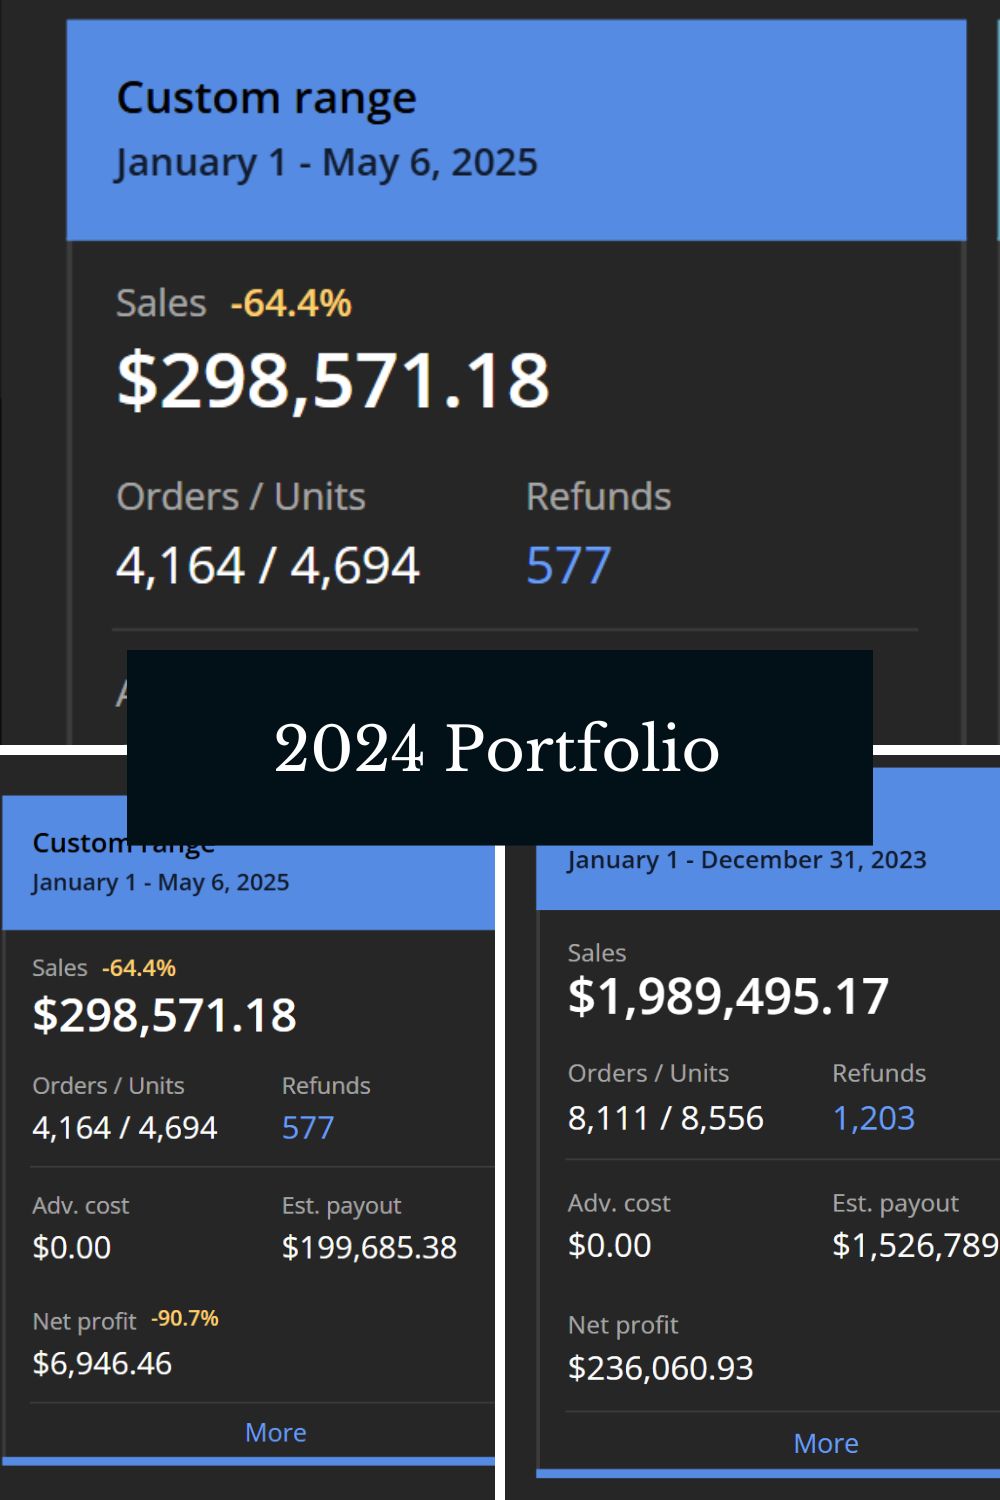
Task: Select the January 1 - December 31, 2023 header
Action: pyautogui.click(x=747, y=860)
